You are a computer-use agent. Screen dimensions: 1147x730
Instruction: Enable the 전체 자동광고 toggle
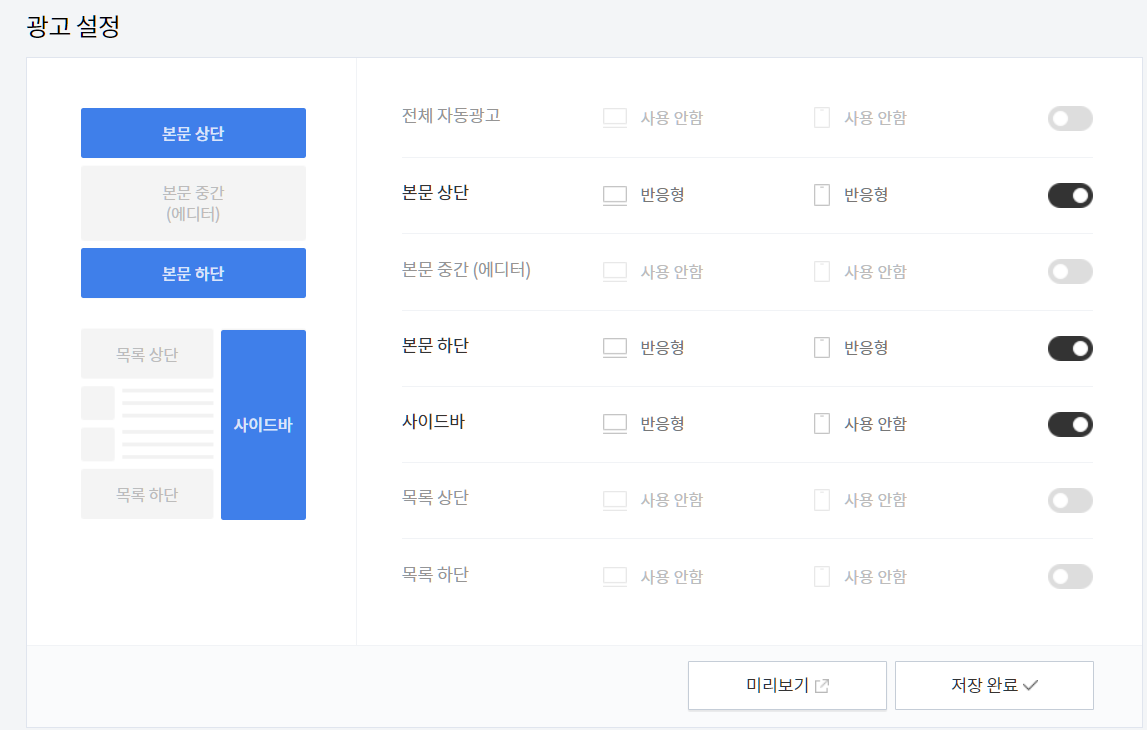pos(1069,117)
